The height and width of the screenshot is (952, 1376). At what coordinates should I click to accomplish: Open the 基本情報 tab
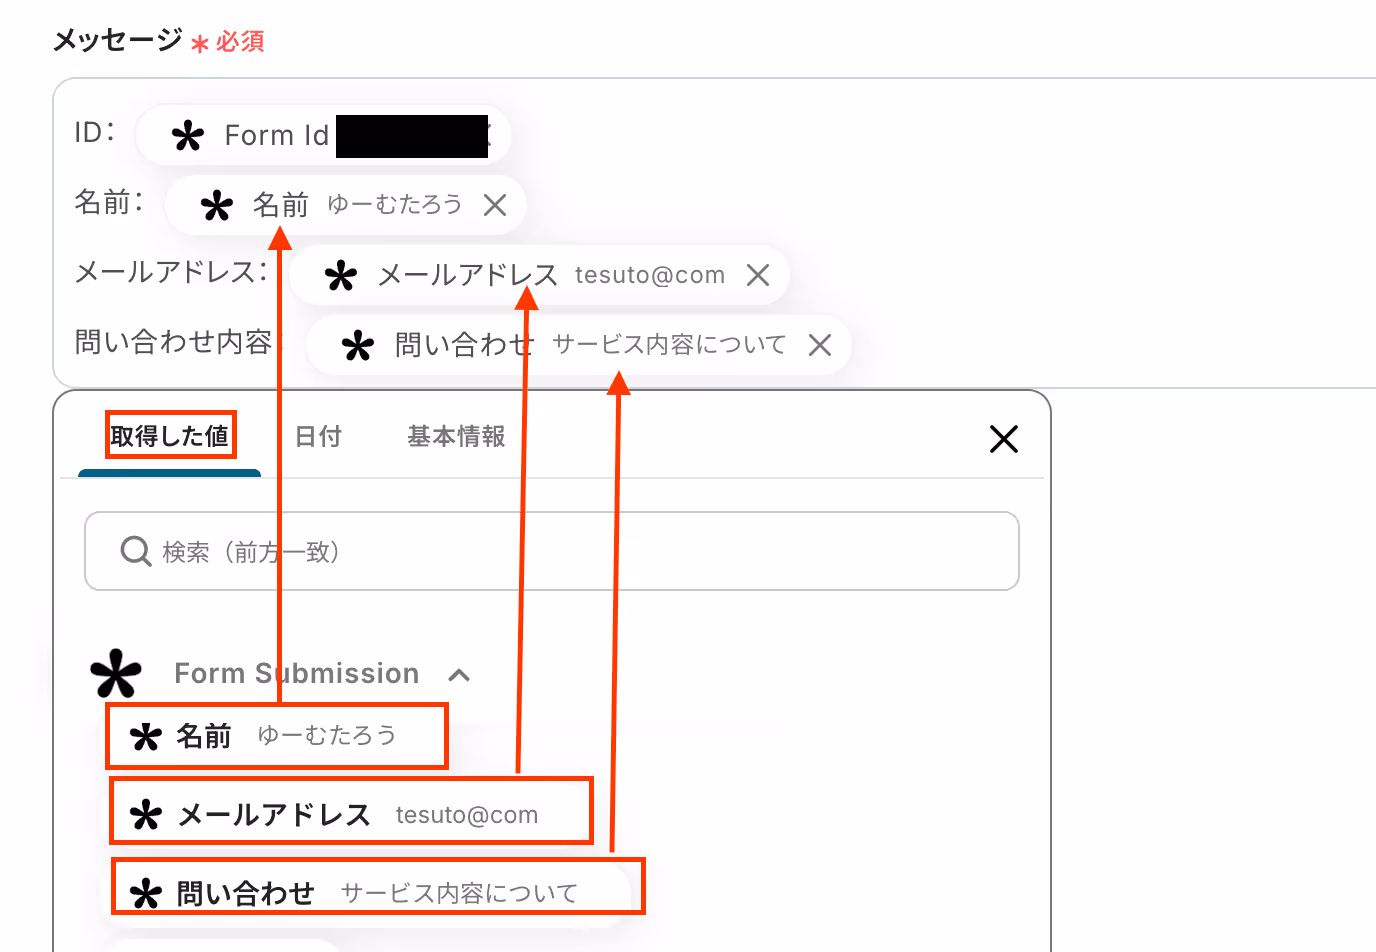pyautogui.click(x=456, y=436)
